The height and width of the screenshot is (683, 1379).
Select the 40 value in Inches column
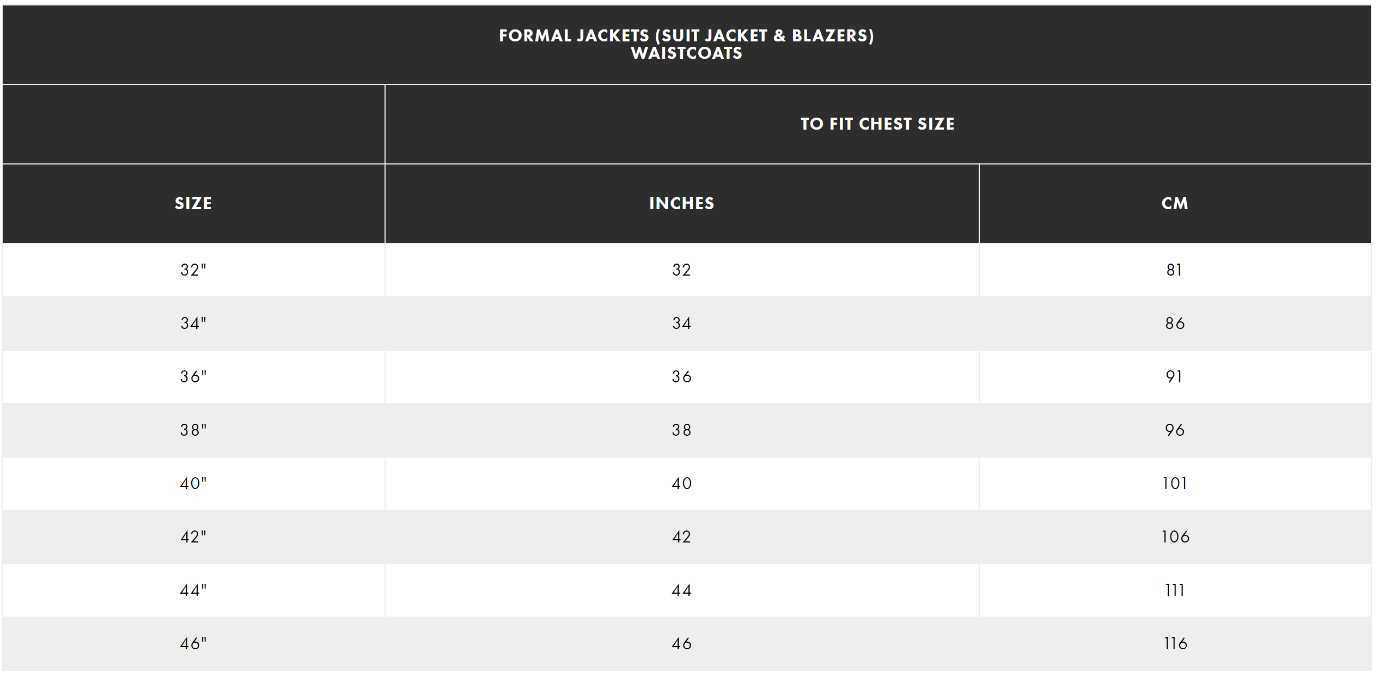click(681, 484)
